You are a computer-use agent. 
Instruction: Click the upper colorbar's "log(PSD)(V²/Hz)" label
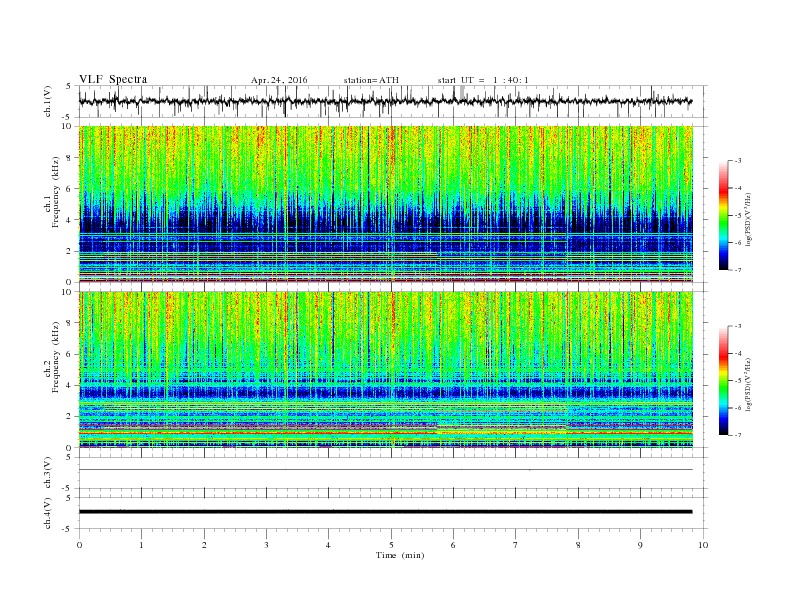click(x=749, y=219)
